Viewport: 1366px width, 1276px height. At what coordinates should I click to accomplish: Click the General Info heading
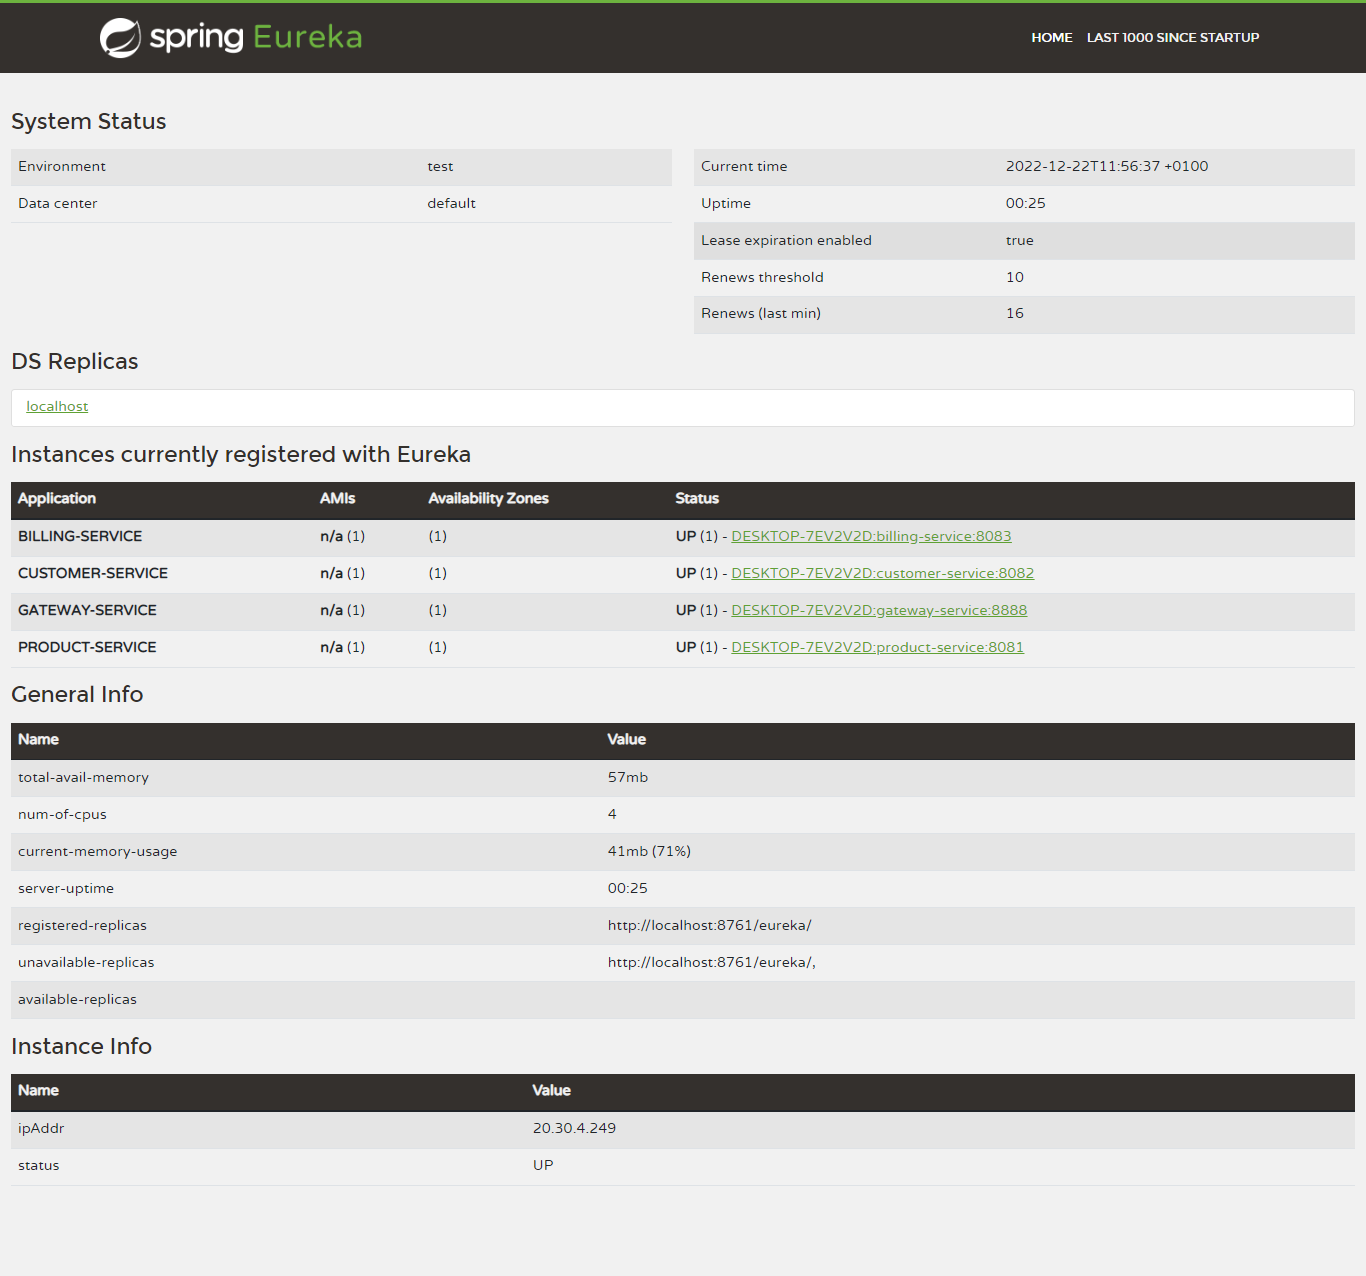click(x=77, y=695)
